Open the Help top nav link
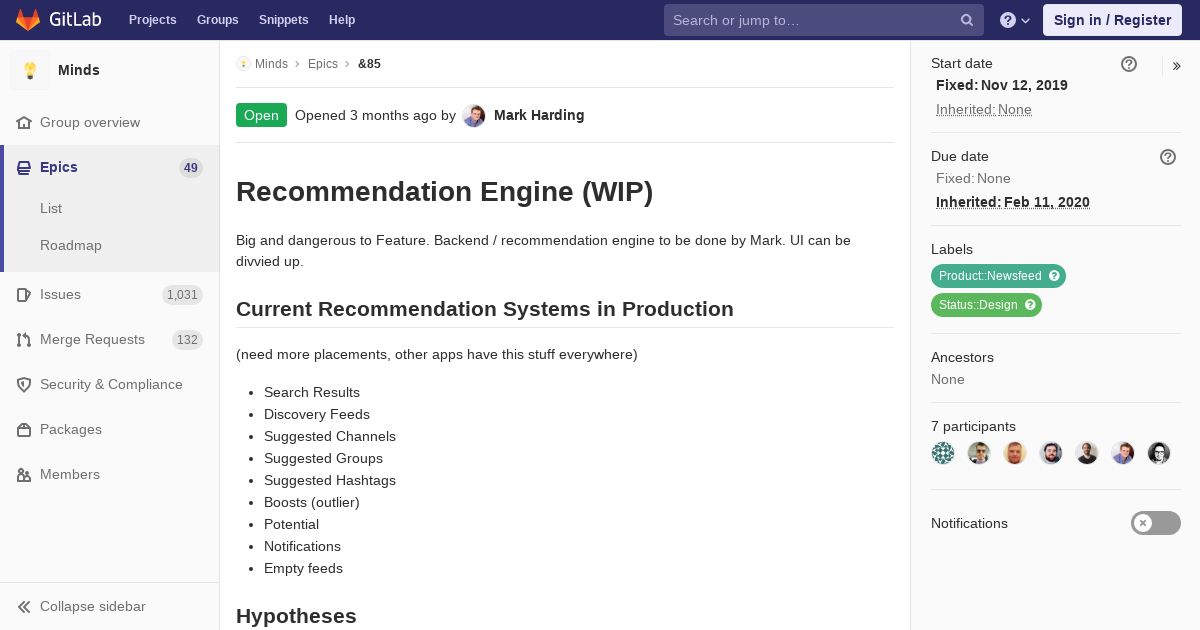 point(342,20)
